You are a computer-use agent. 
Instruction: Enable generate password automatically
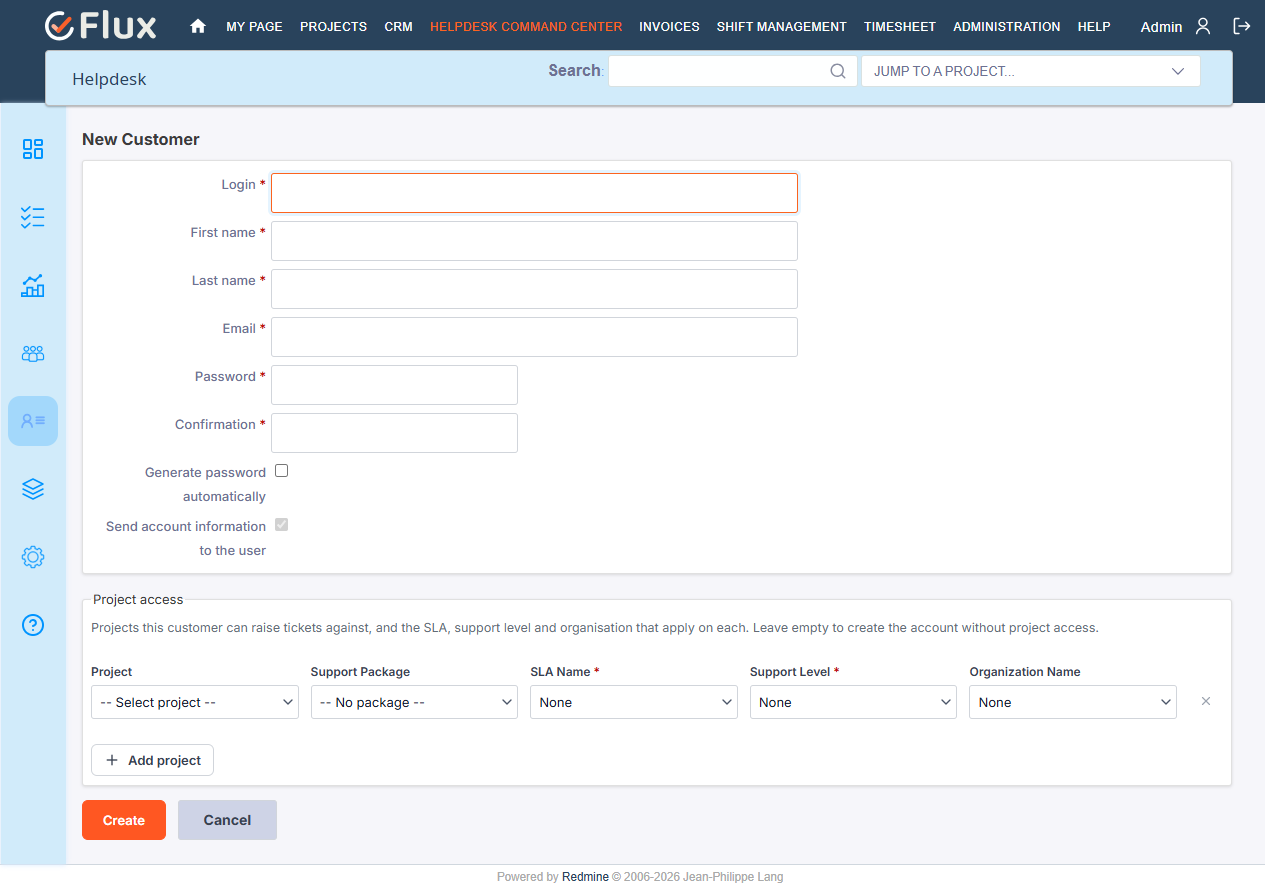tap(282, 471)
